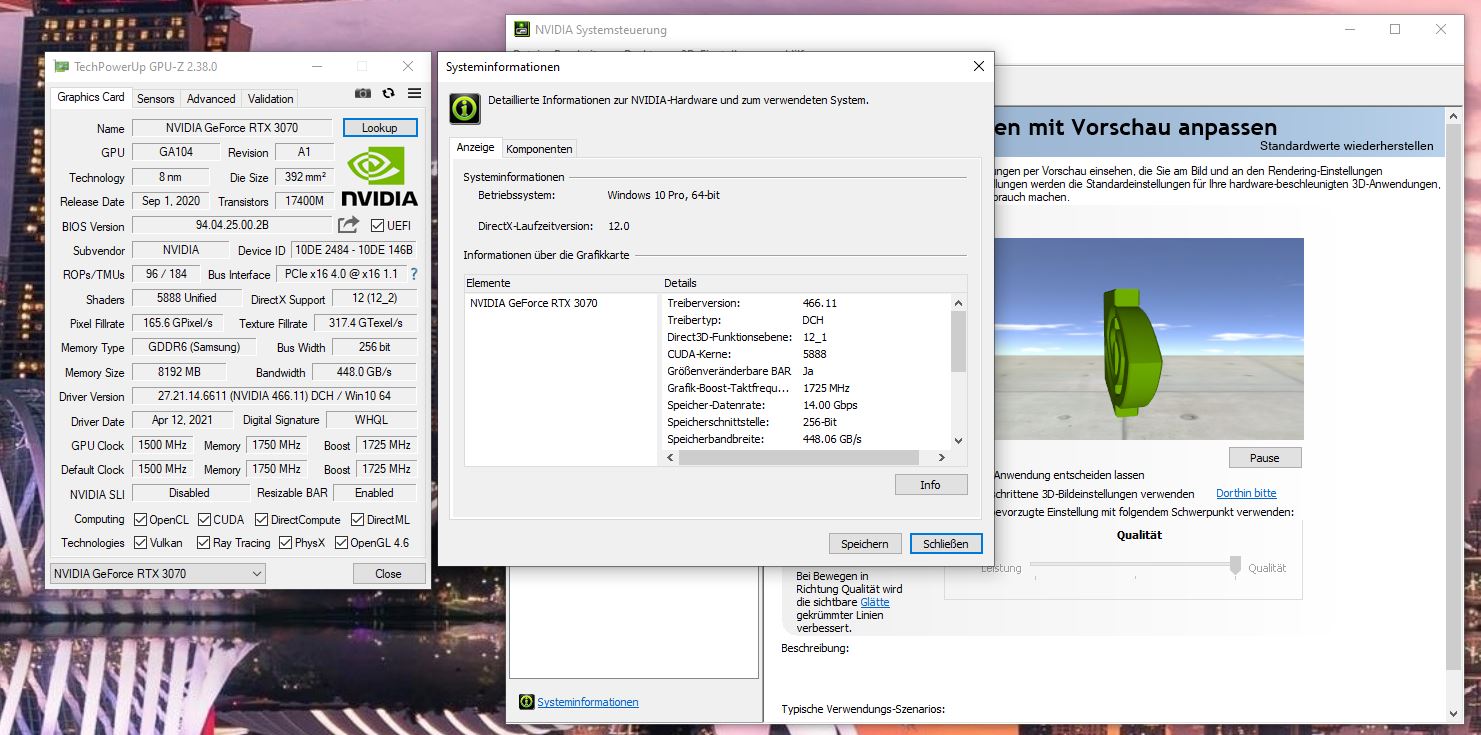Click the details list scroll-down arrow
Screen dimensions: 1481x735
point(958,440)
